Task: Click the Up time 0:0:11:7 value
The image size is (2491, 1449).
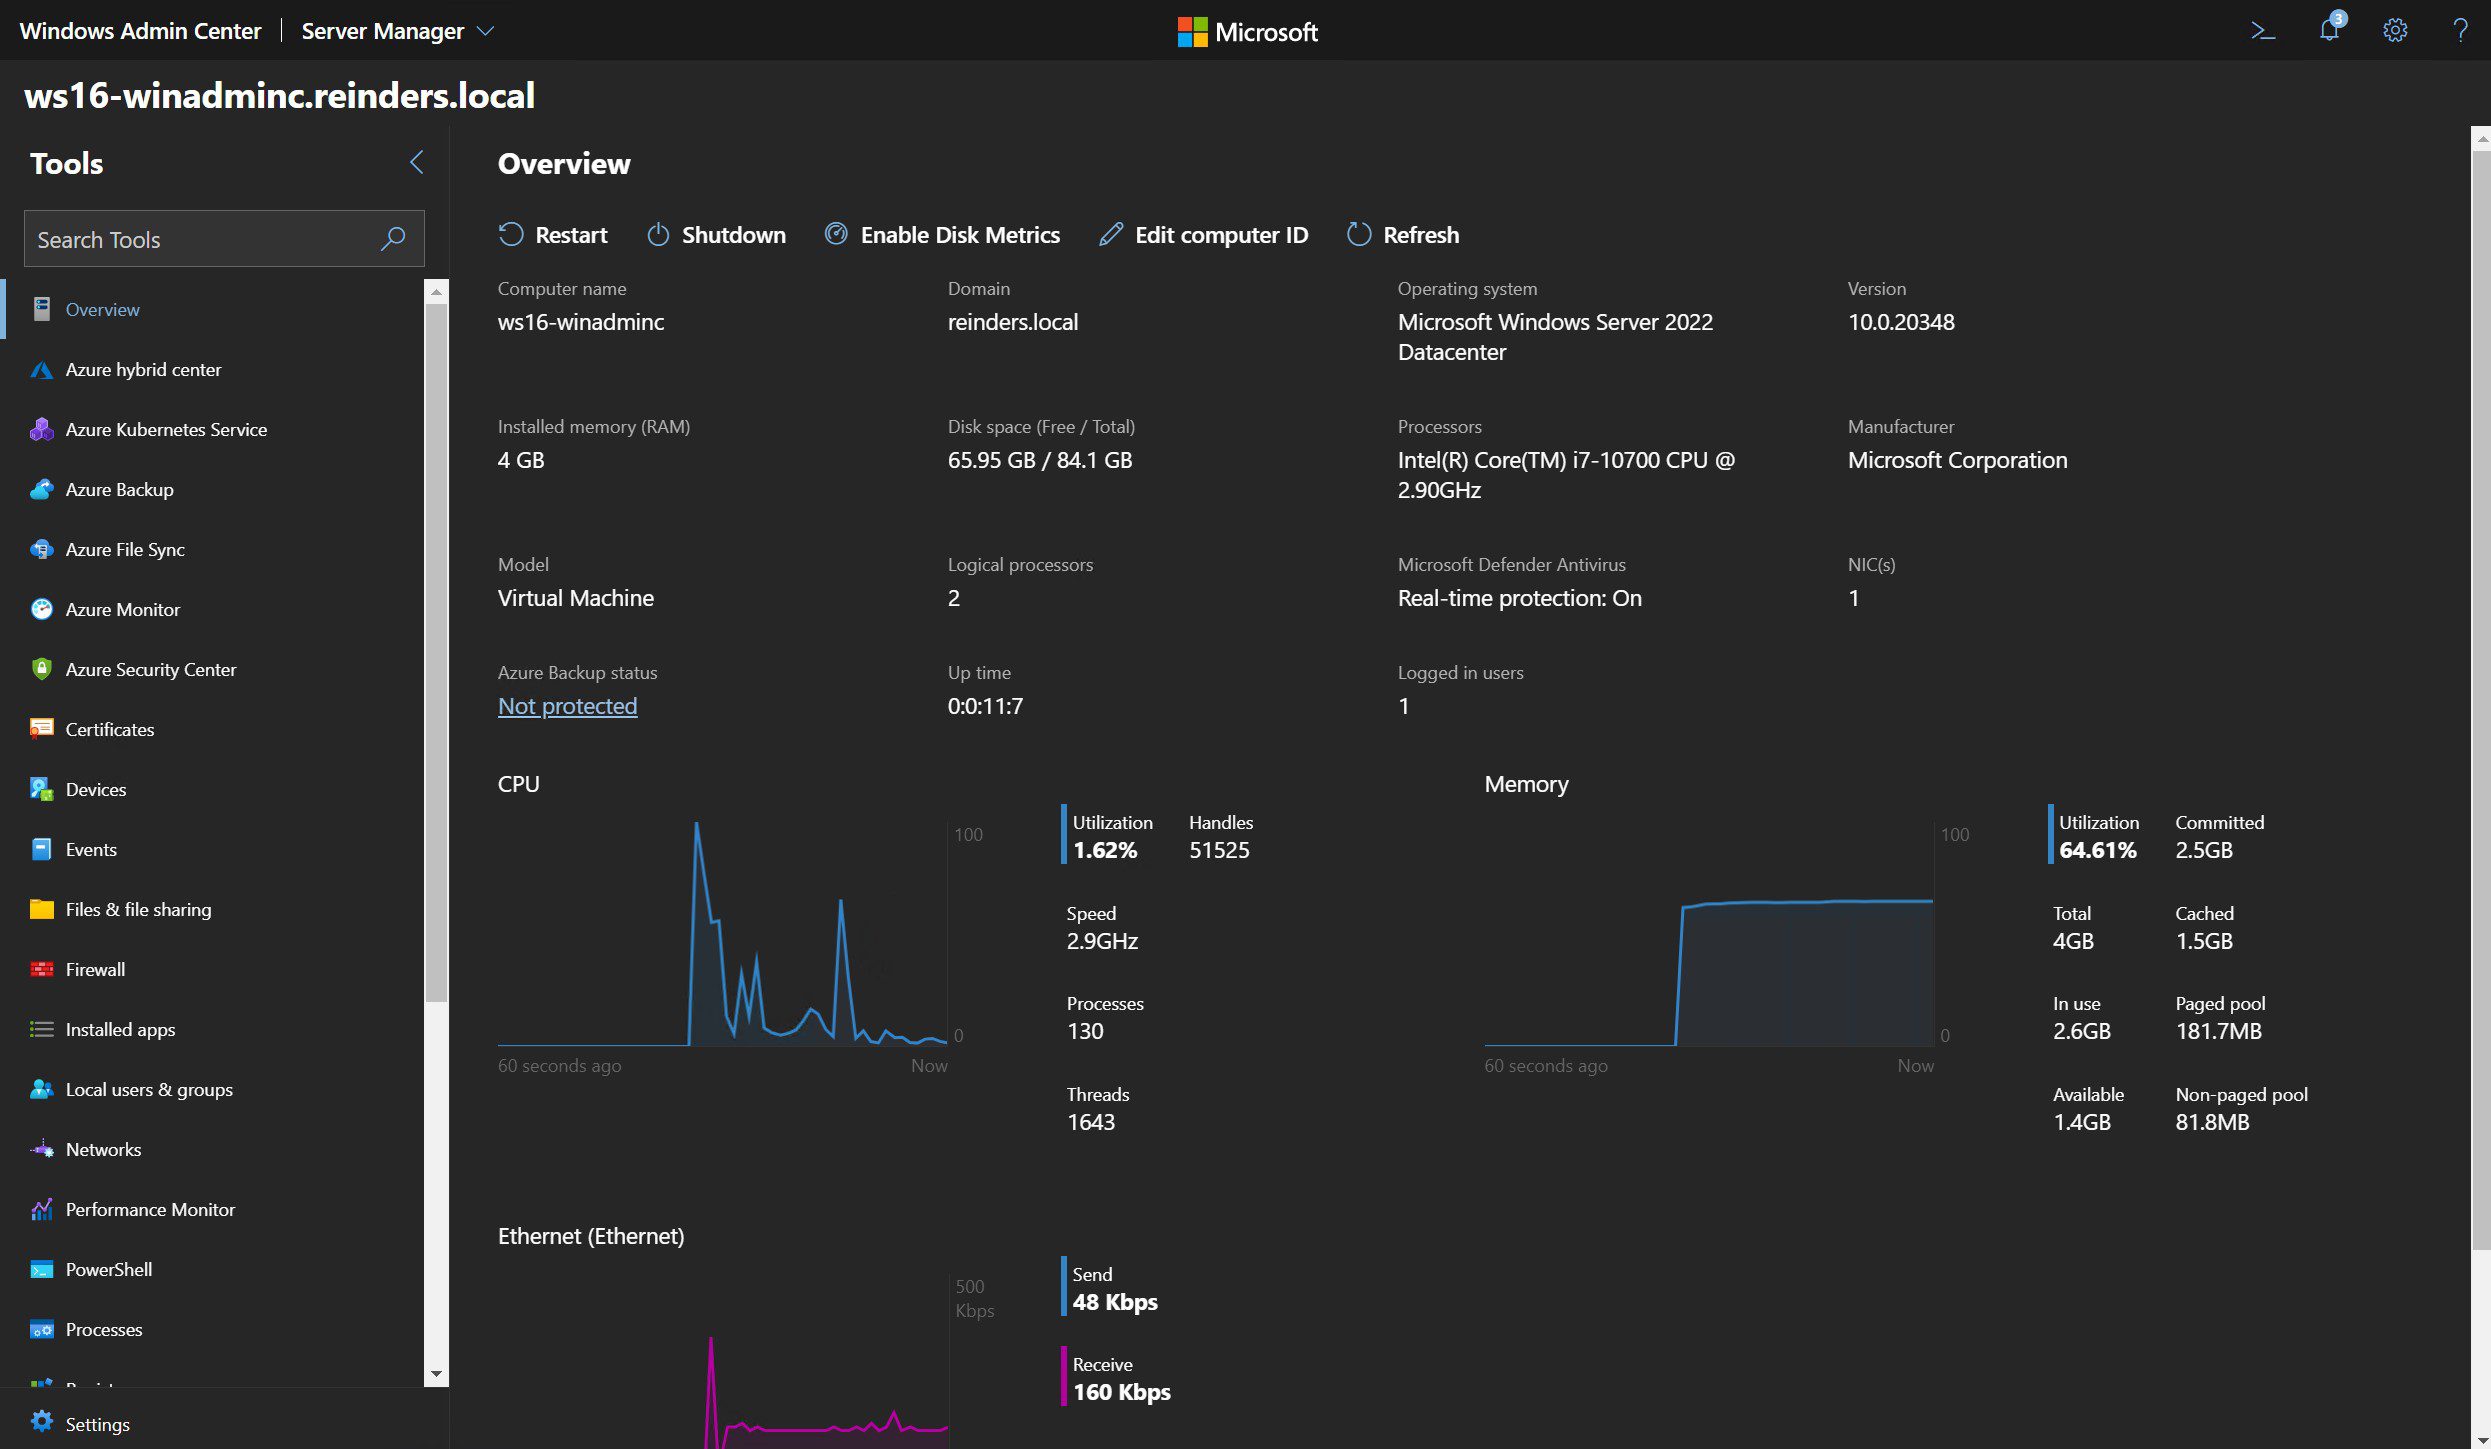Action: pos(985,706)
